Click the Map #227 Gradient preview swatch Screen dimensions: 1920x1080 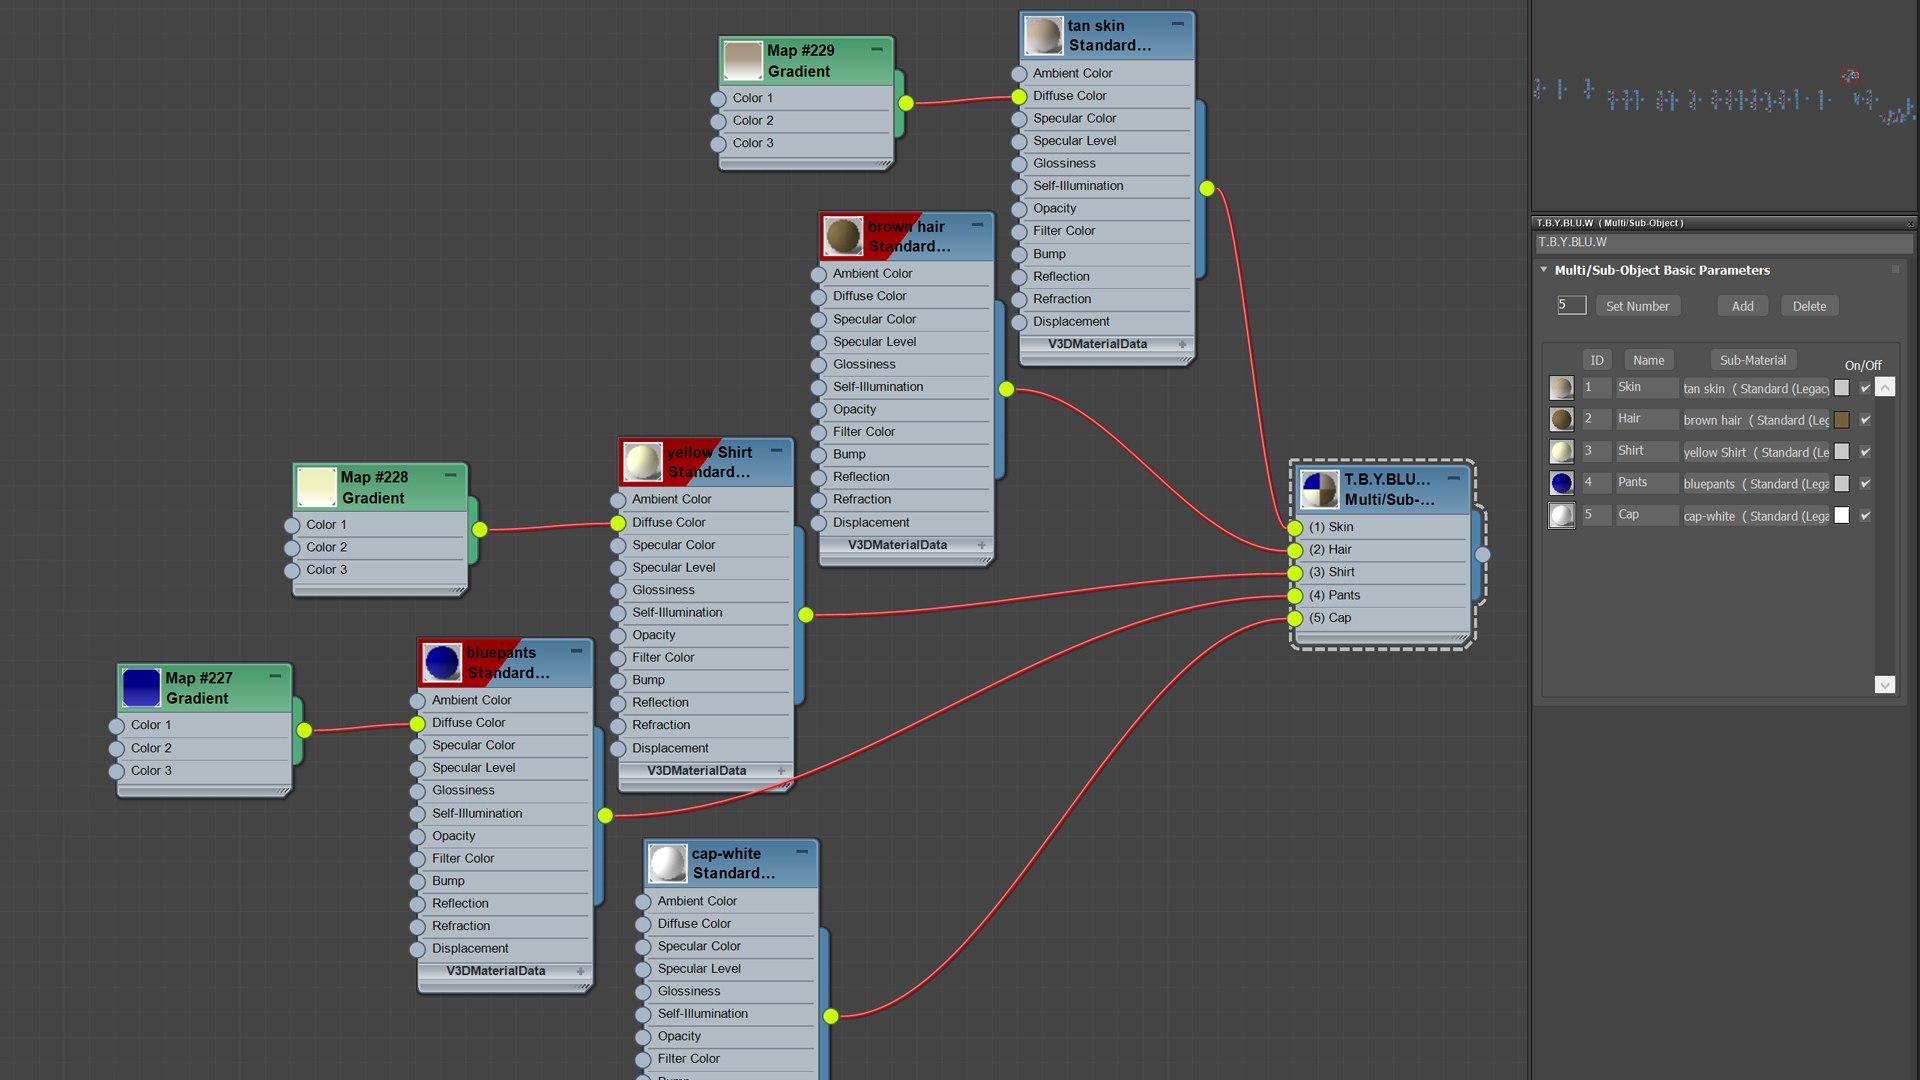pyautogui.click(x=141, y=688)
